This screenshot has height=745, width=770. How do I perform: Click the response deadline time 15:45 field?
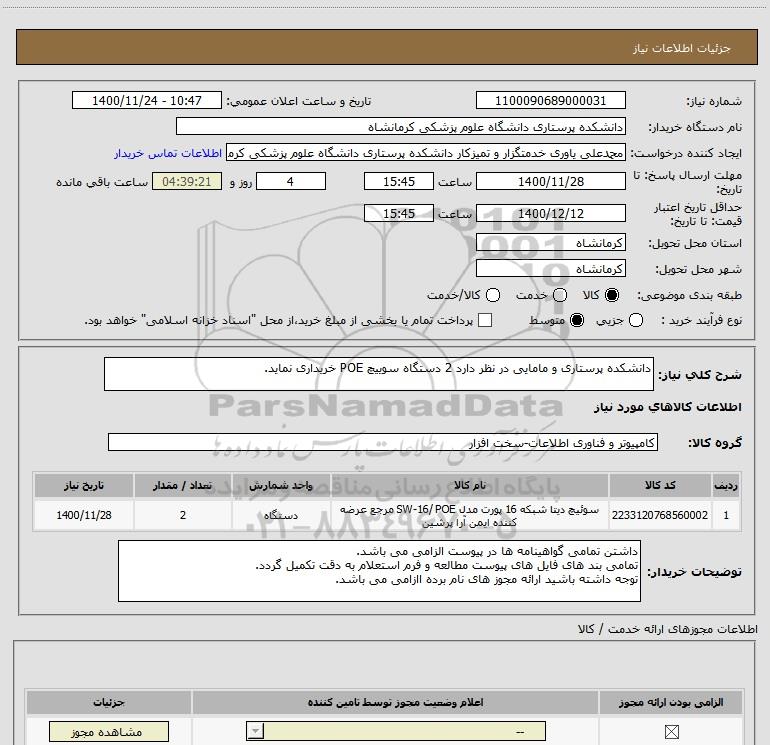(x=399, y=181)
